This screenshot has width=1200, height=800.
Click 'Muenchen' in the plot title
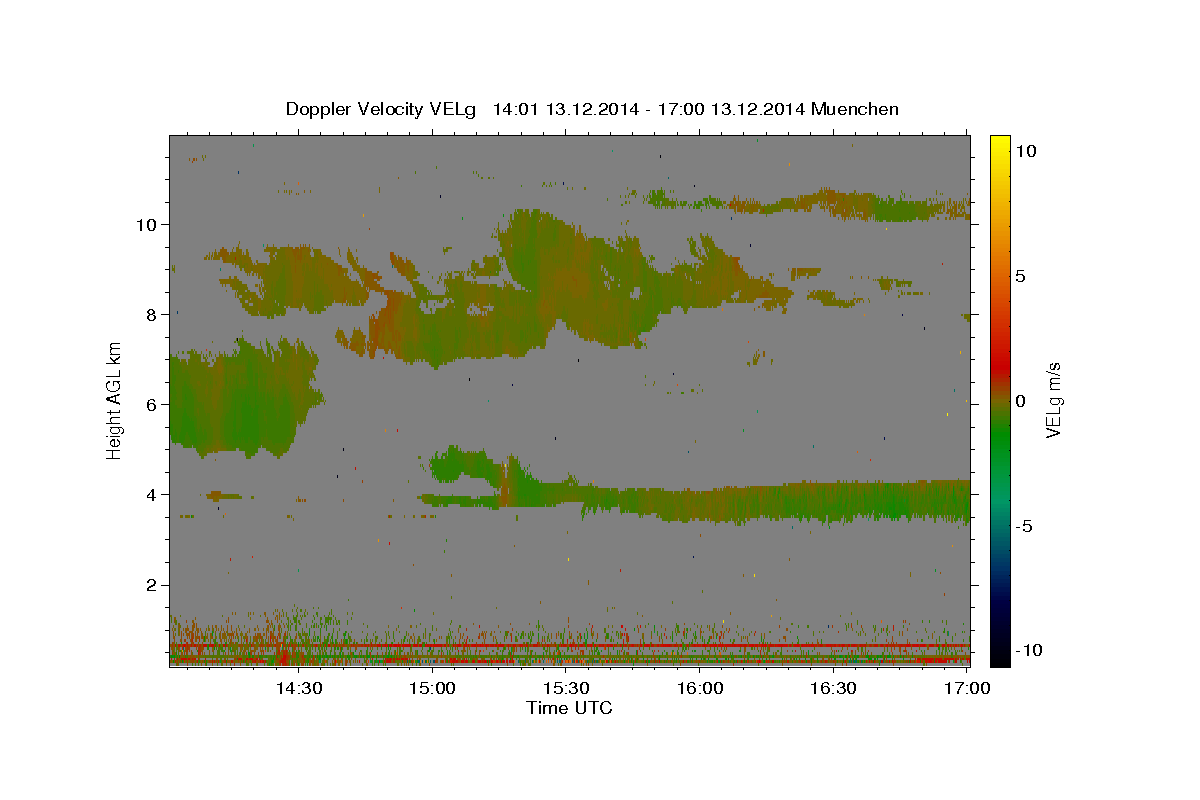855,109
